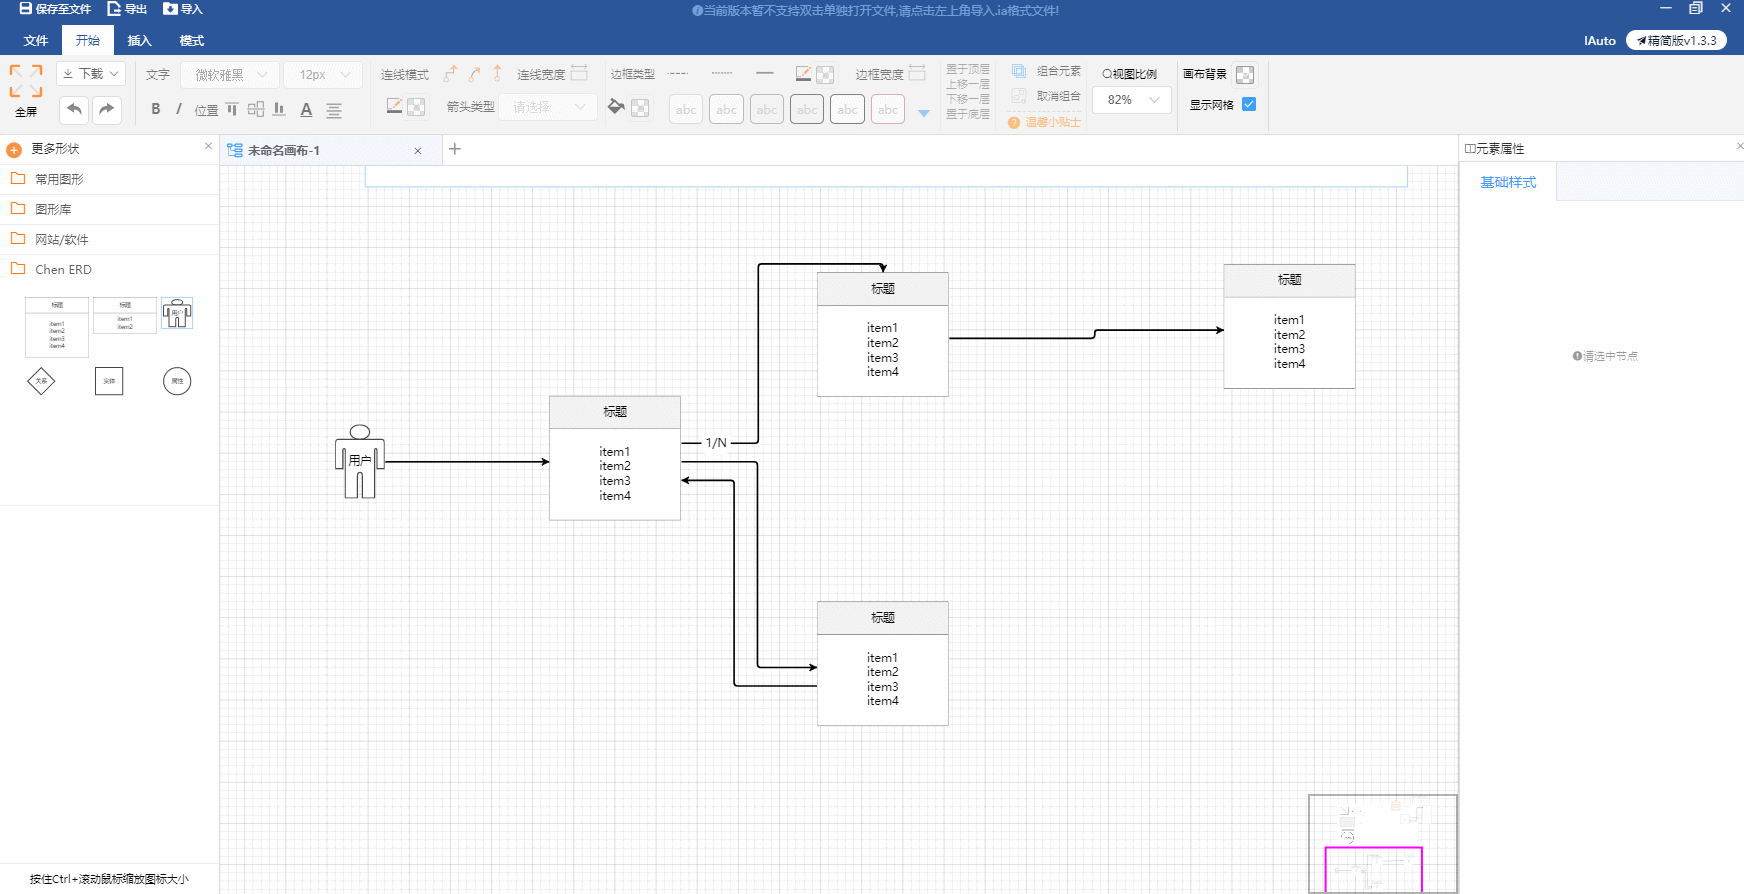Viewport: 1744px width, 894px height.
Task: Redo the last action
Action: coord(107,109)
